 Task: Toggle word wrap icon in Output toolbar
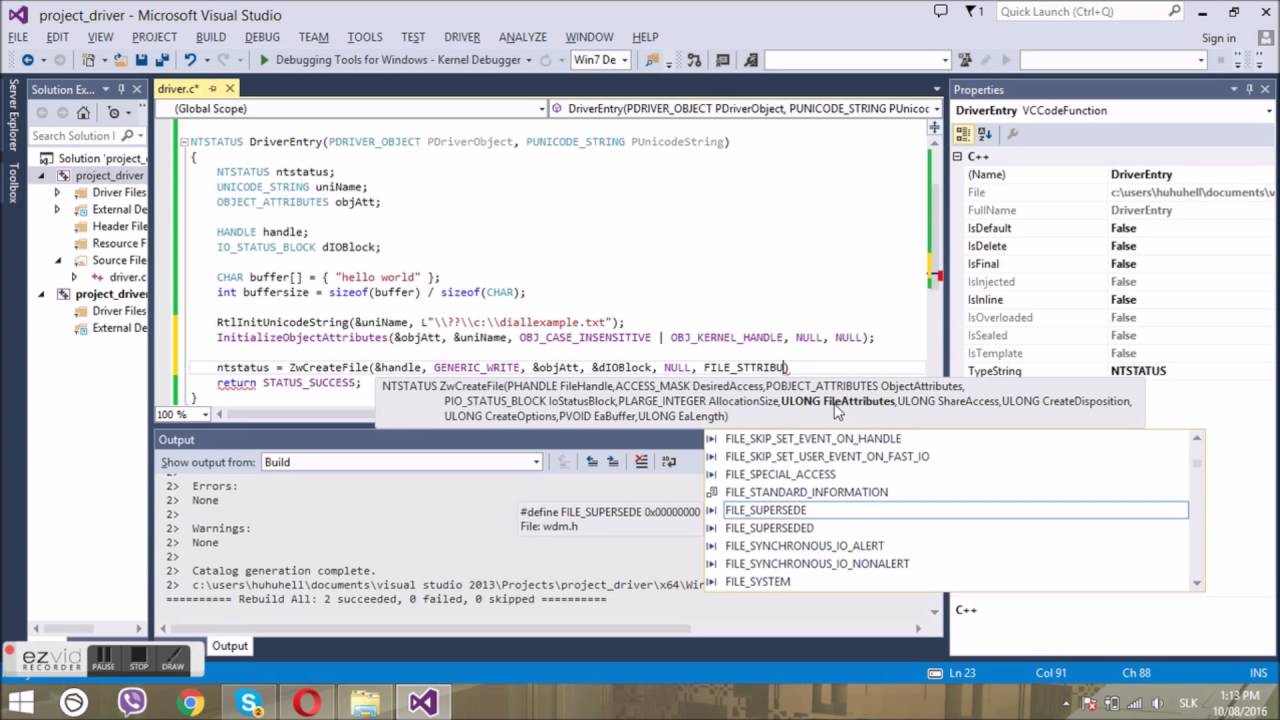tap(670, 462)
